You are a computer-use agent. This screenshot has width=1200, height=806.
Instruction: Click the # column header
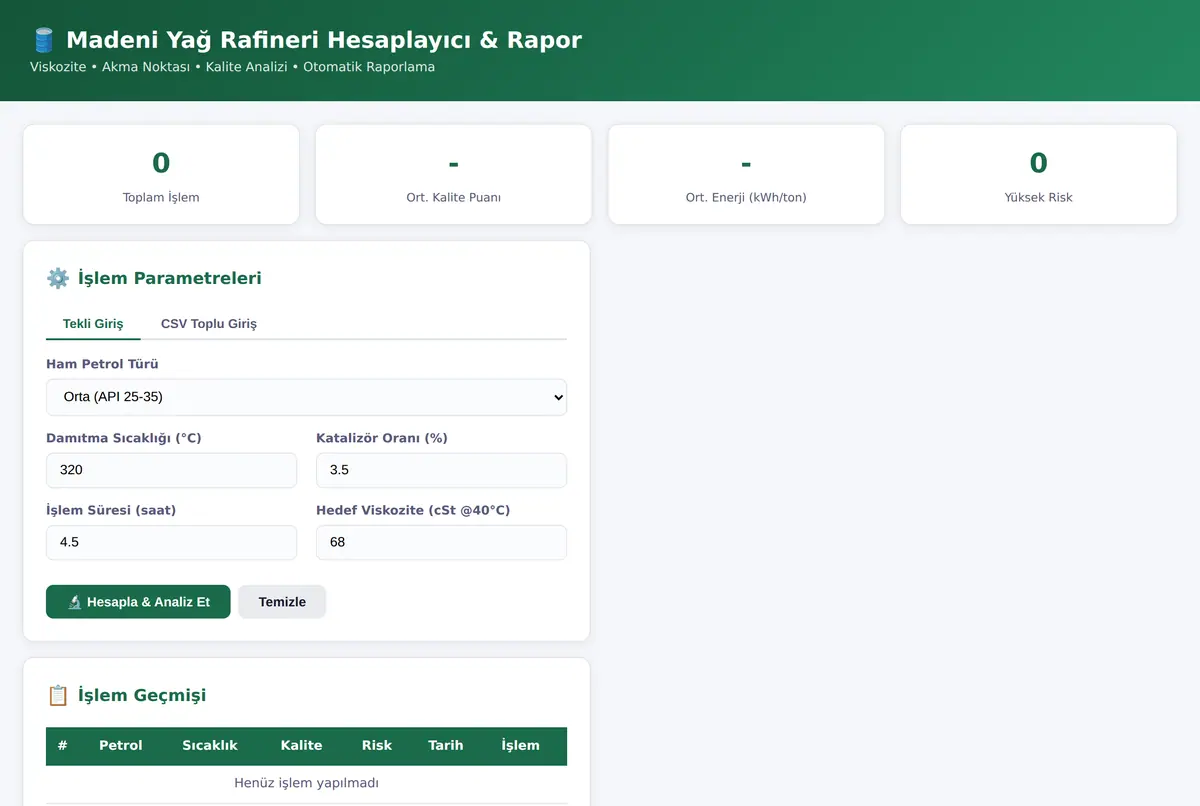pos(63,745)
